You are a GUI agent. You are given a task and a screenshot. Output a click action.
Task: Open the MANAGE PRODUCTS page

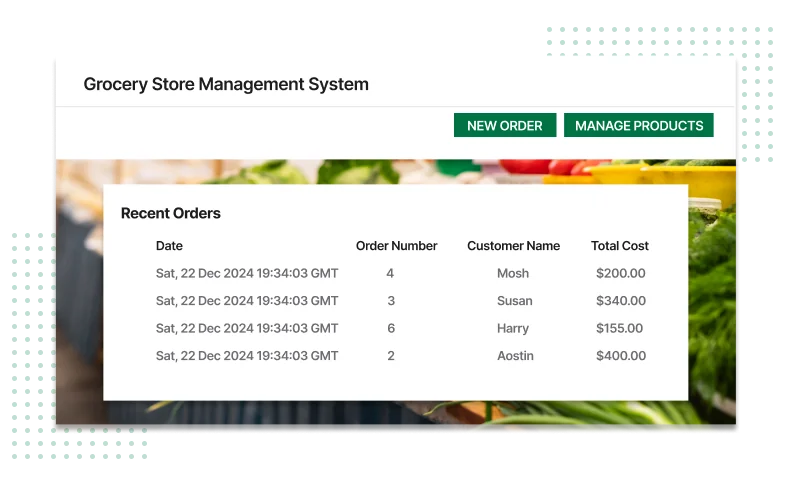coord(638,125)
